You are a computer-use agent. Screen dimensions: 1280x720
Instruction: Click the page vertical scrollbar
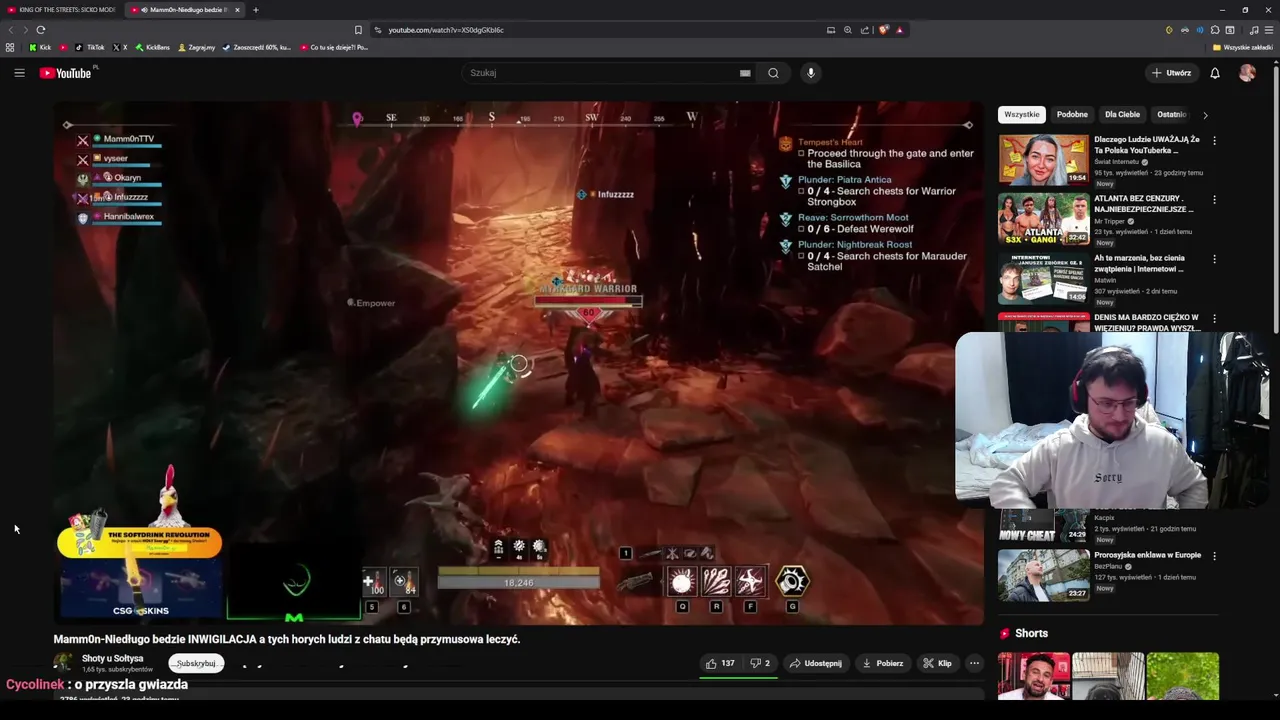click(x=1276, y=200)
